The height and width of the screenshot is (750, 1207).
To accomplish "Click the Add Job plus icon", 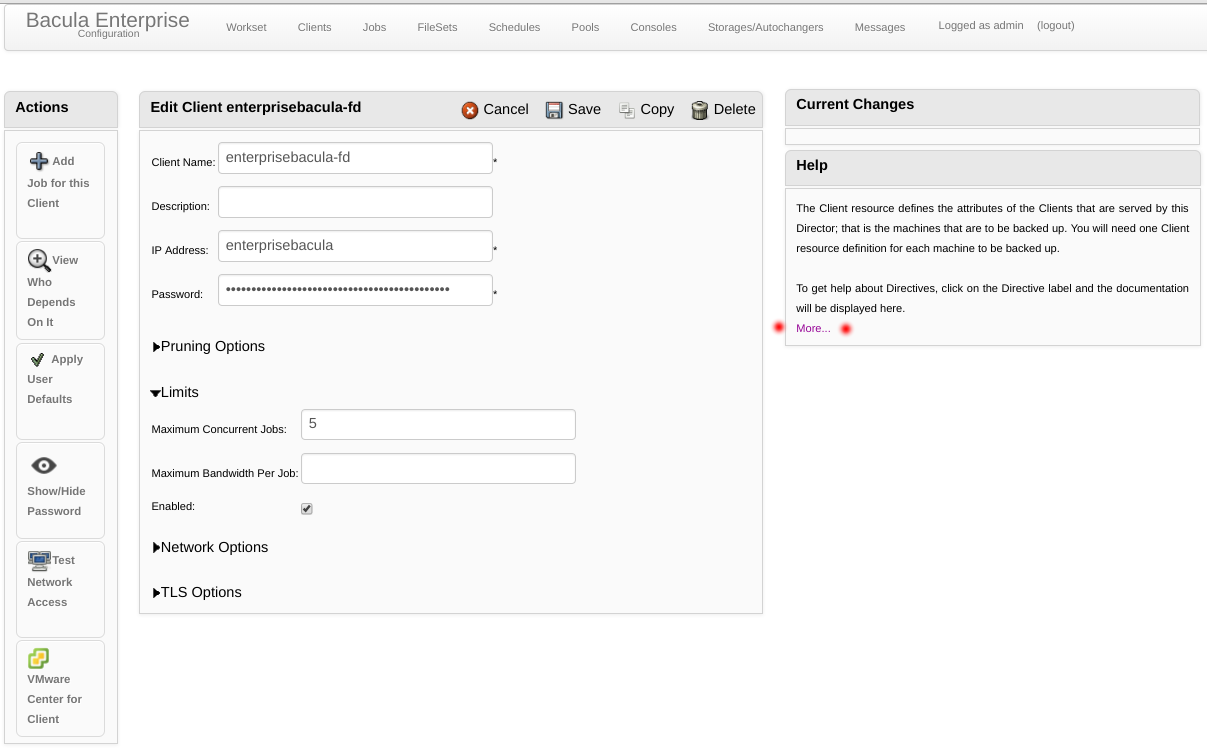I will click(x=39, y=161).
